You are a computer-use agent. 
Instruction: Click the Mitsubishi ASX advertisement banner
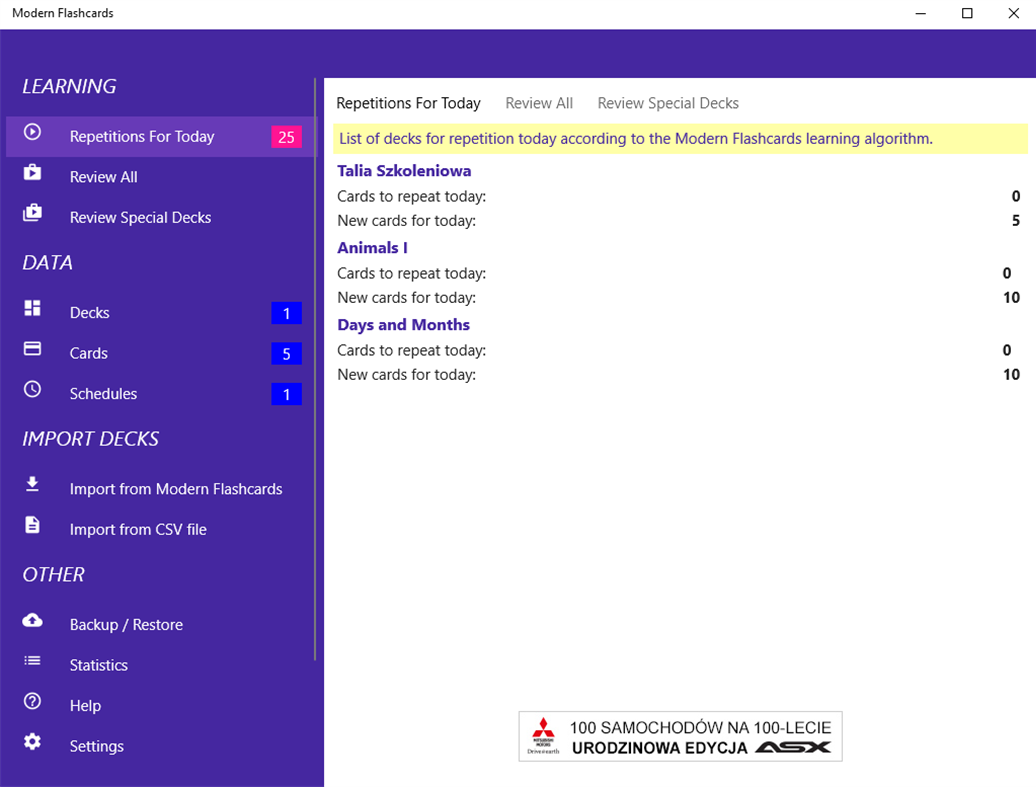point(680,735)
